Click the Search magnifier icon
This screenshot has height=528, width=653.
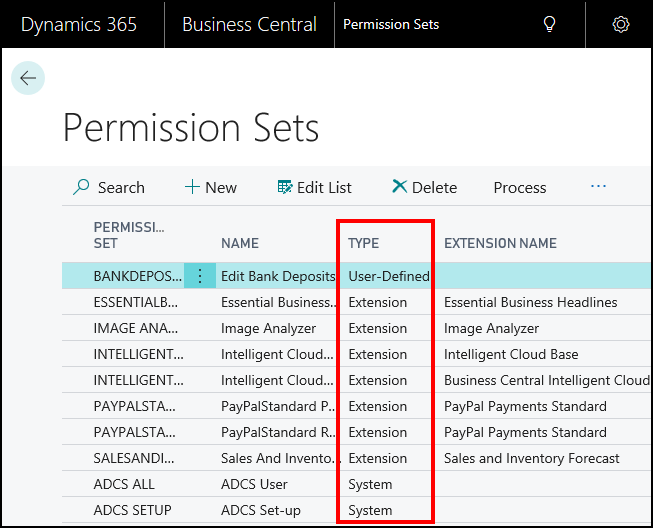[x=81, y=187]
